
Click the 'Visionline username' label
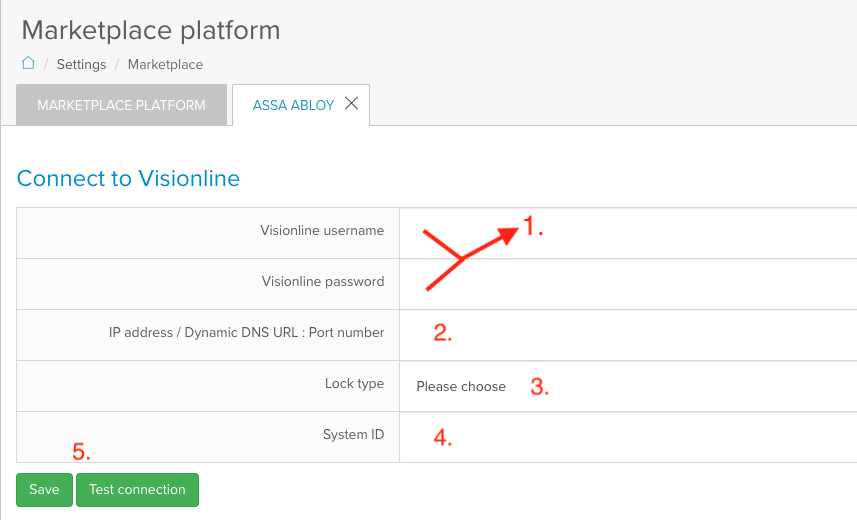point(322,231)
